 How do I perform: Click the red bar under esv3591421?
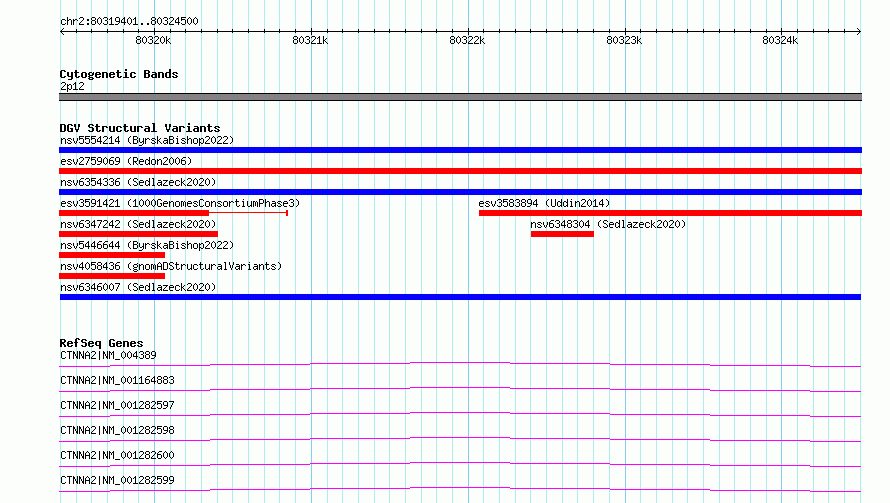[x=134, y=213]
